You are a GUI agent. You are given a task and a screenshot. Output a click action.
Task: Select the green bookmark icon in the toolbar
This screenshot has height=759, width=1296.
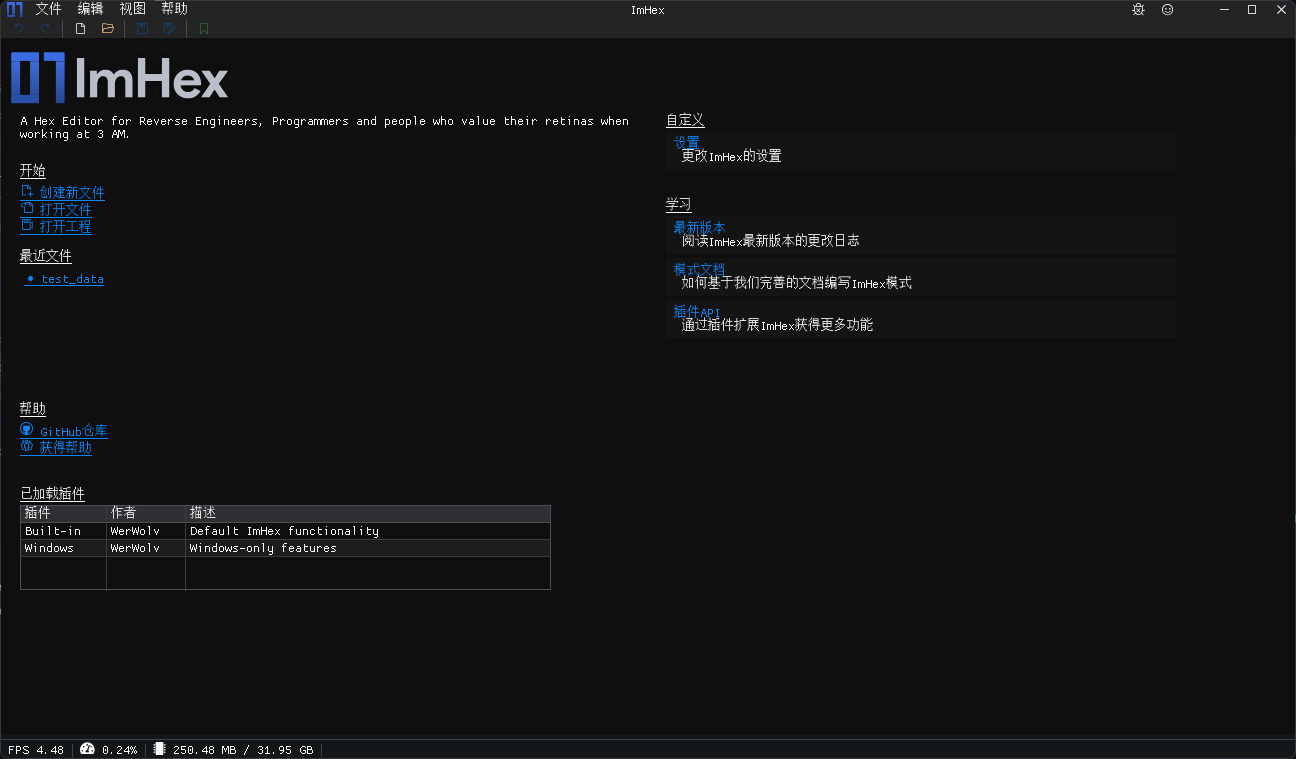click(203, 28)
